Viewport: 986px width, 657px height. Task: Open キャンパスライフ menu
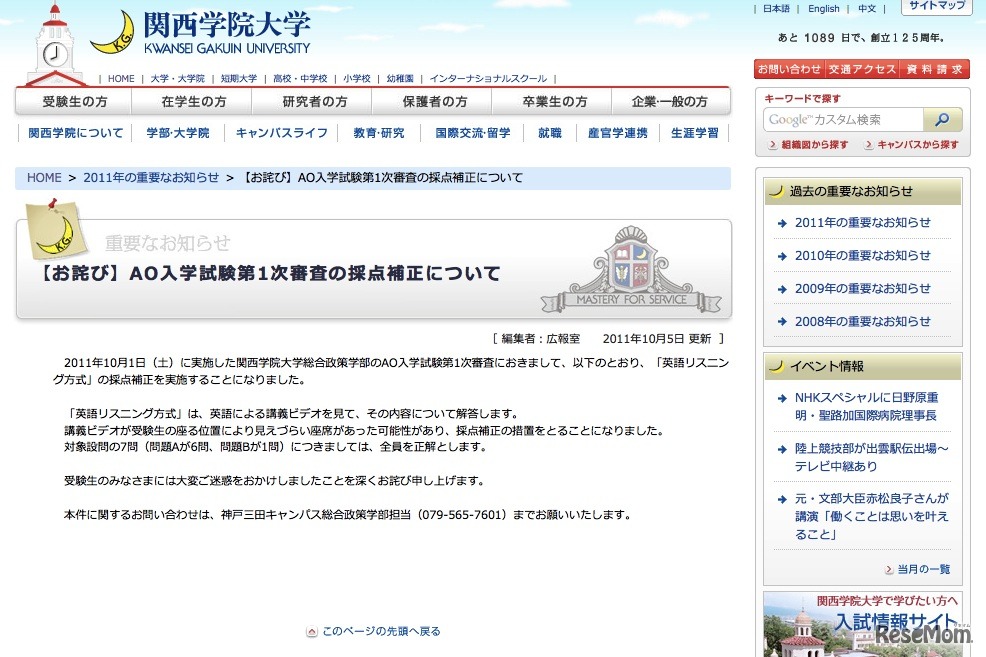(x=281, y=133)
